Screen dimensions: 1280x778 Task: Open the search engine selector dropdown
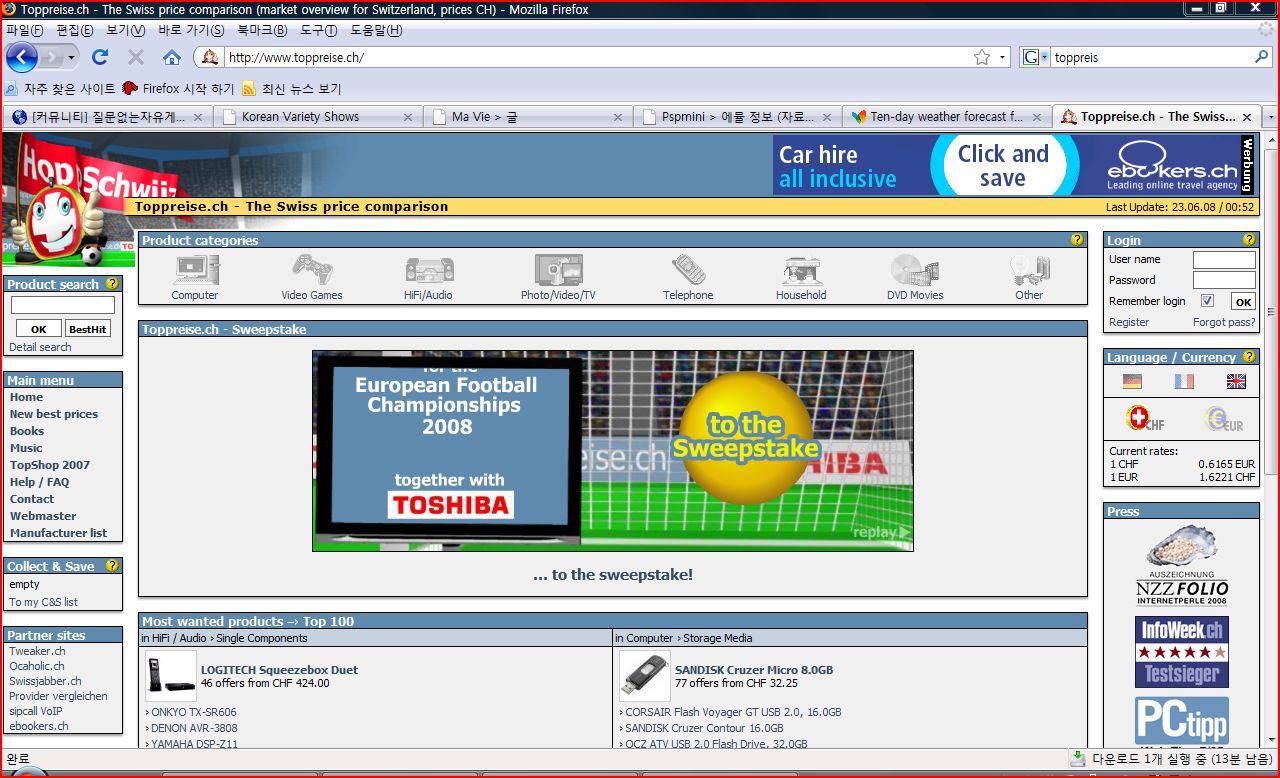pyautogui.click(x=1045, y=57)
